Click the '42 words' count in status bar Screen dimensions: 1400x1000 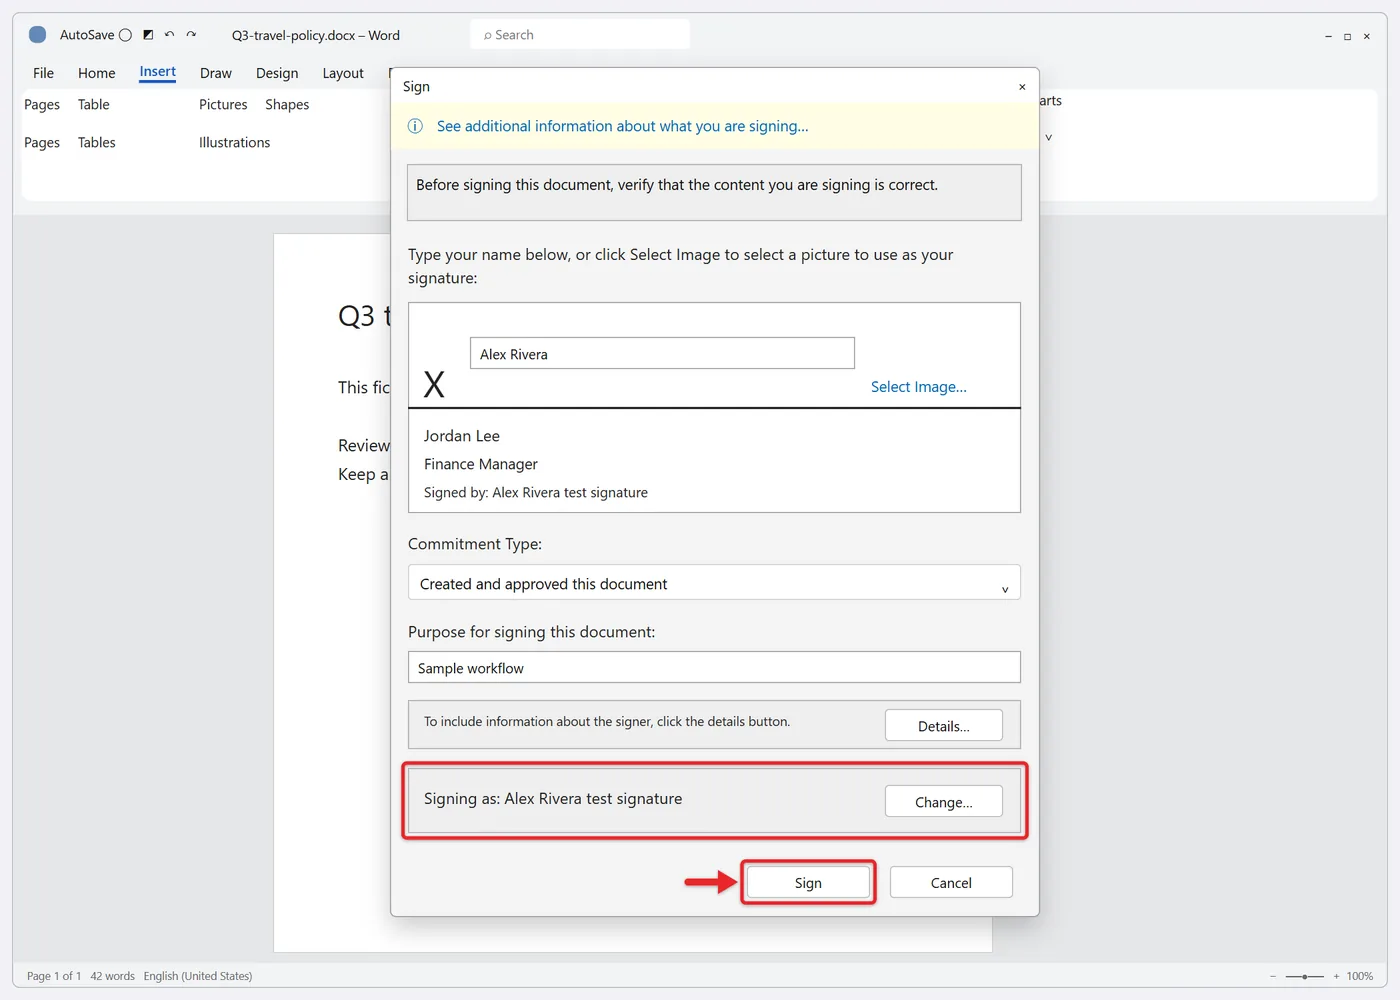pyautogui.click(x=112, y=976)
